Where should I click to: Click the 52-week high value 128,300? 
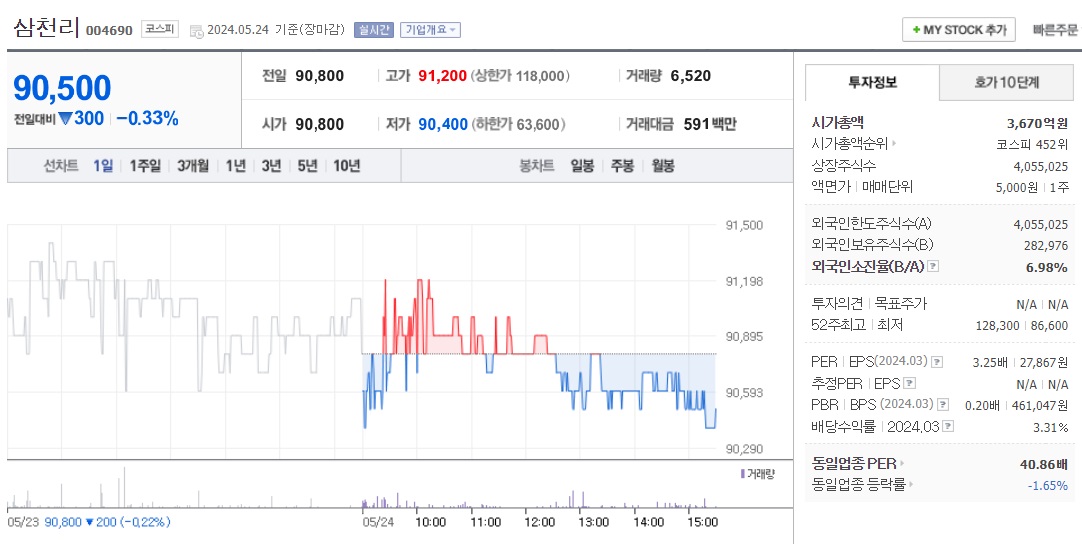[x=997, y=325]
